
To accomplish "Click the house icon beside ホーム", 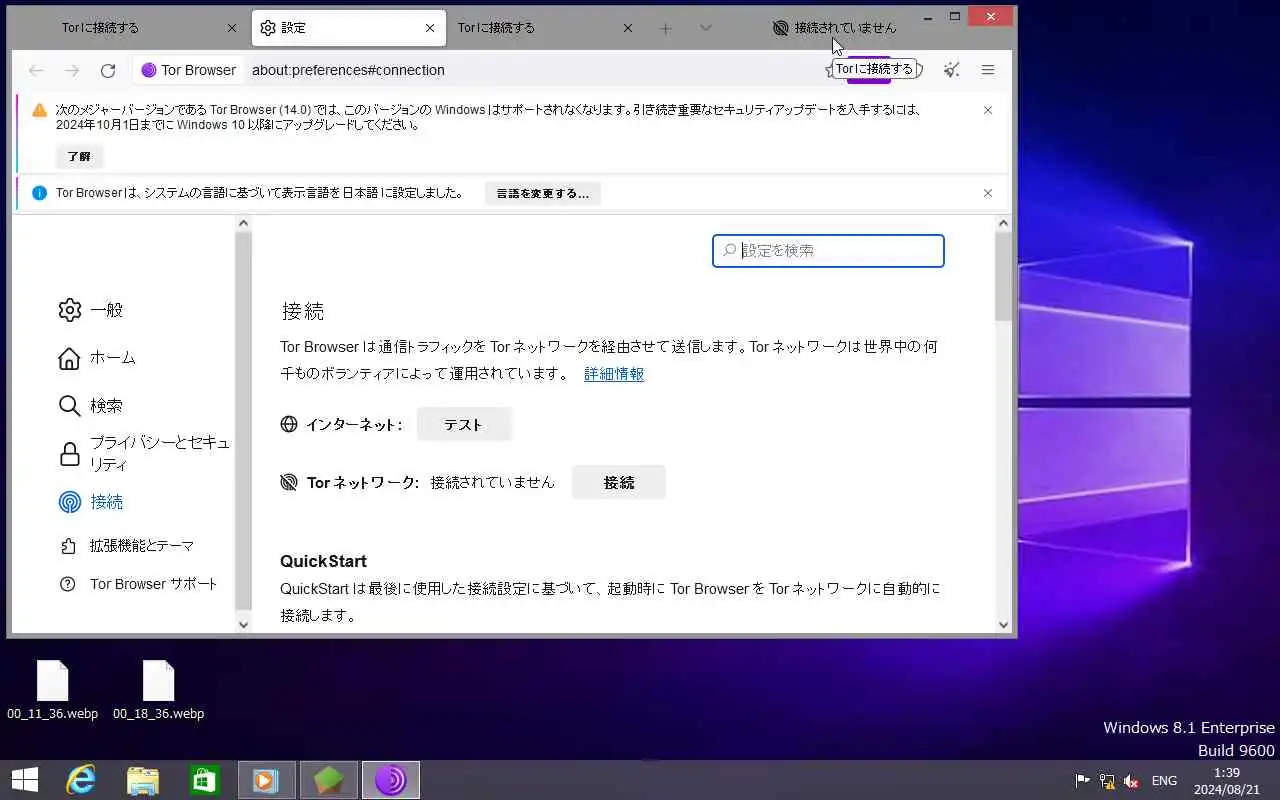I will [x=69, y=358].
